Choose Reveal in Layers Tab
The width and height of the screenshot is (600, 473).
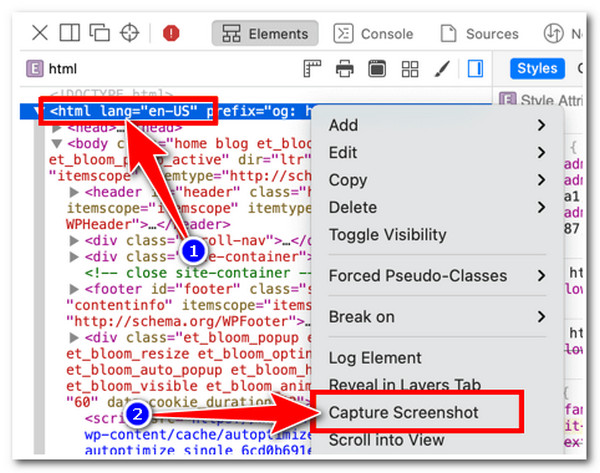(437, 384)
